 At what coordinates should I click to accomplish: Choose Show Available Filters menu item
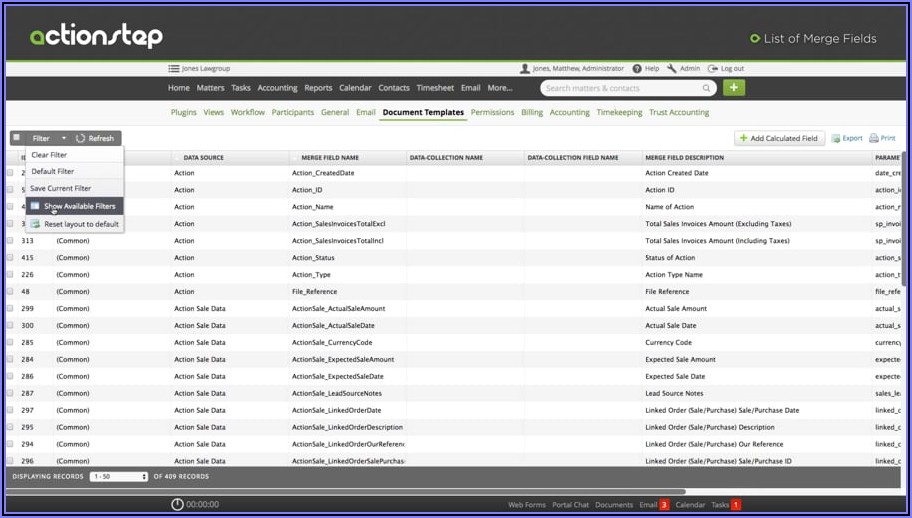pos(79,206)
